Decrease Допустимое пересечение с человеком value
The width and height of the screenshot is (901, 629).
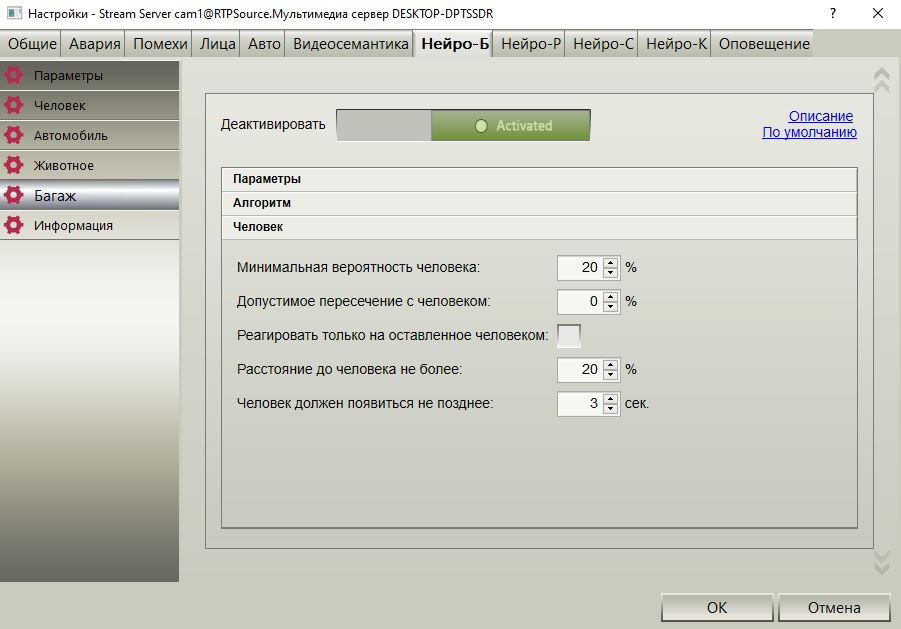pos(611,307)
